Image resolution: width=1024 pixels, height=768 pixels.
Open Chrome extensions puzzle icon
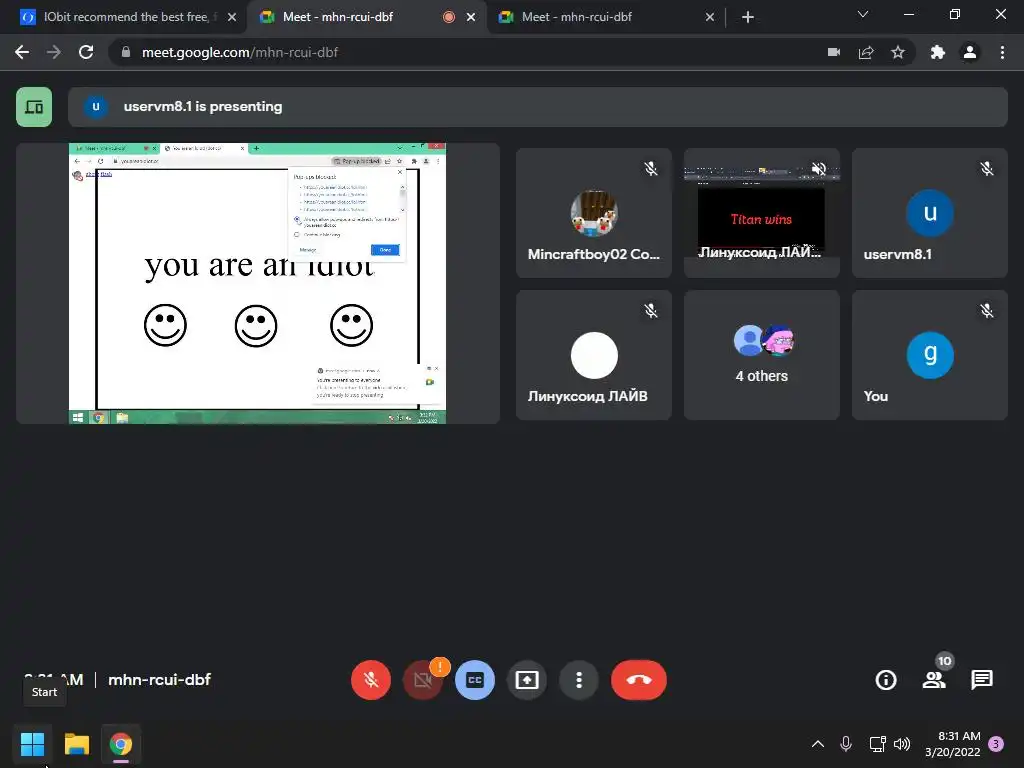pos(938,52)
